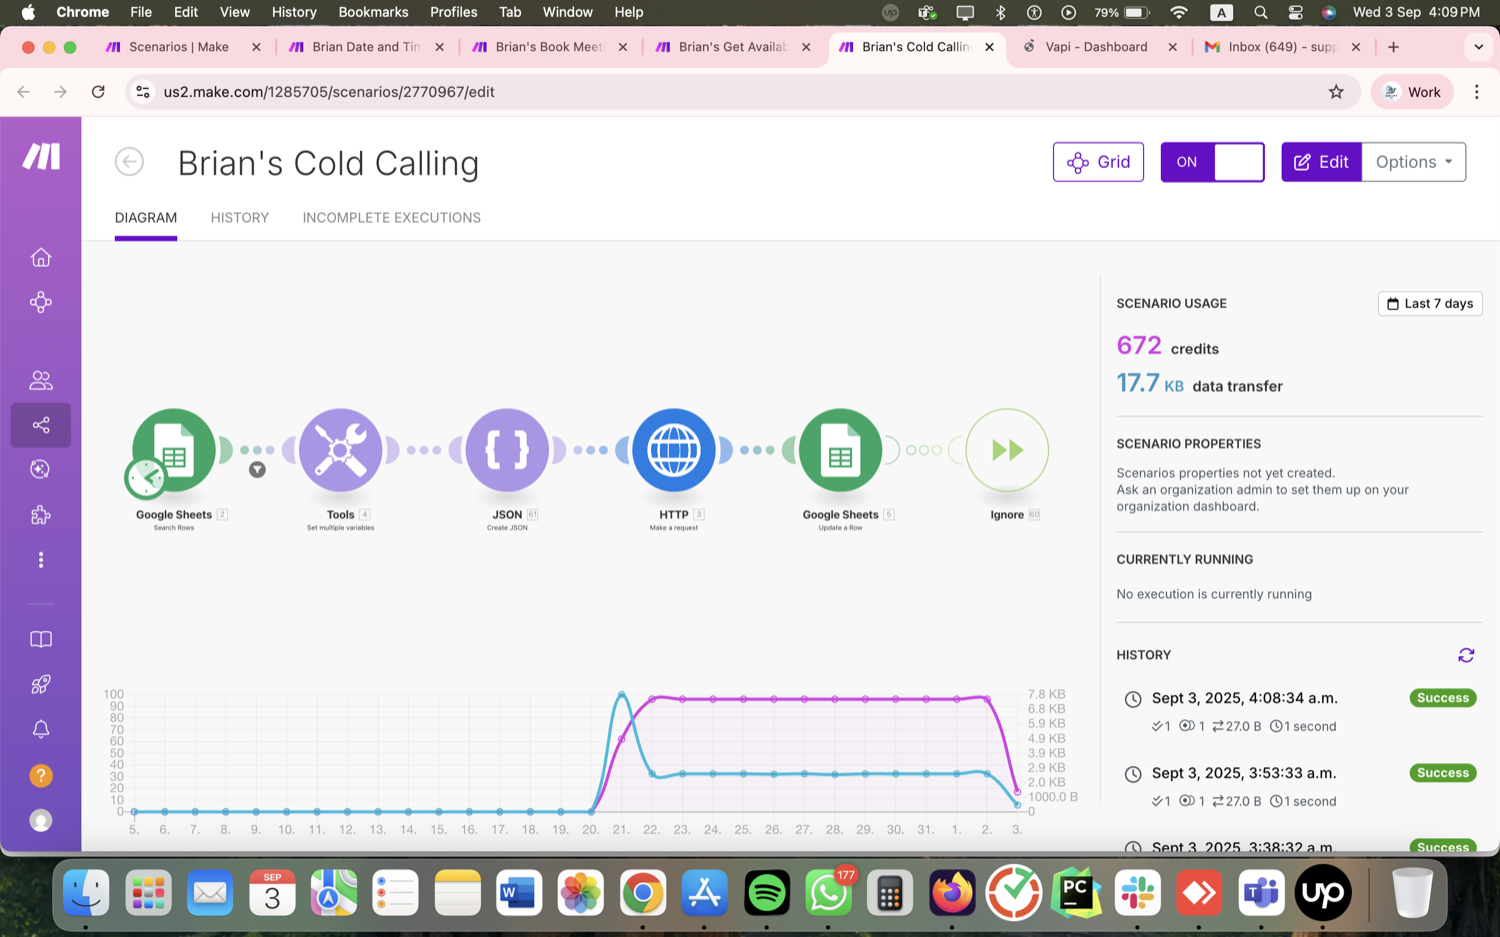The width and height of the screenshot is (1500, 937).
Task: Go back using the circled arrow
Action: (x=129, y=162)
